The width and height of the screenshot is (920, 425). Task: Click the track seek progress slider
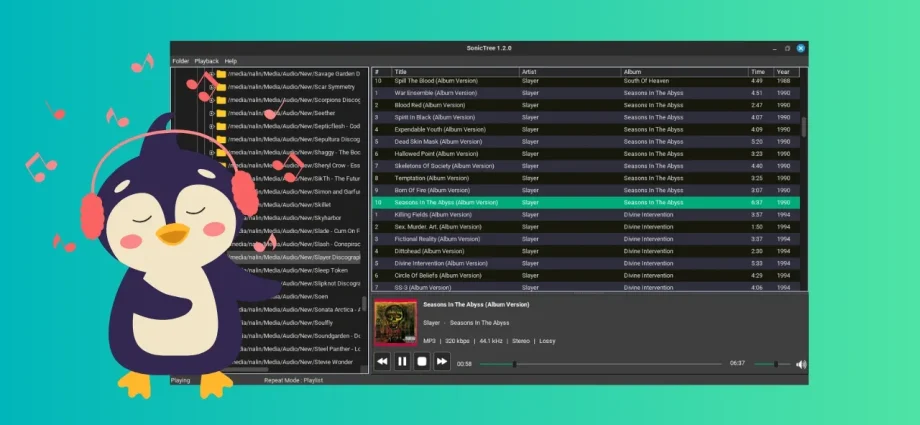600,364
